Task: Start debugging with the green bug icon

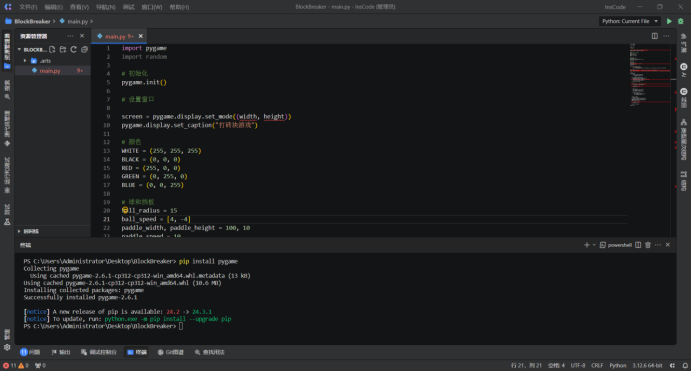Action: [681, 21]
